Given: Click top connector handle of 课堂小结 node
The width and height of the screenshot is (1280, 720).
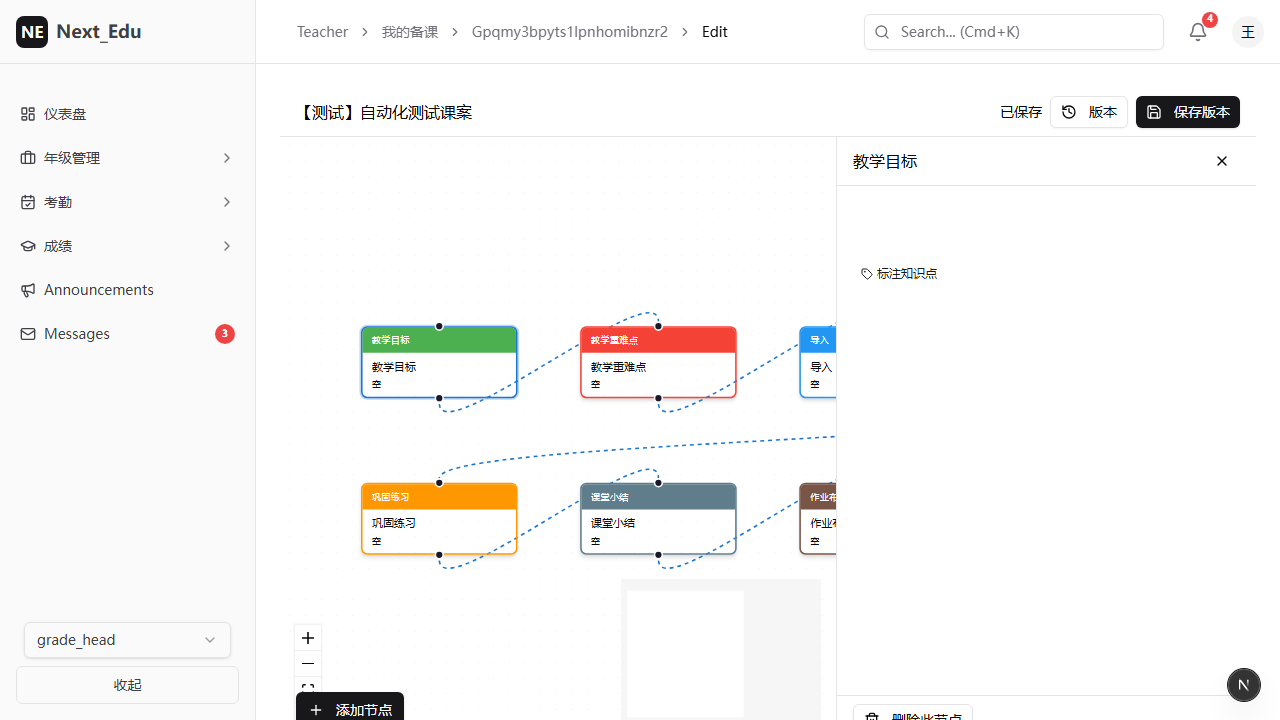Looking at the screenshot, I should [x=658, y=483].
